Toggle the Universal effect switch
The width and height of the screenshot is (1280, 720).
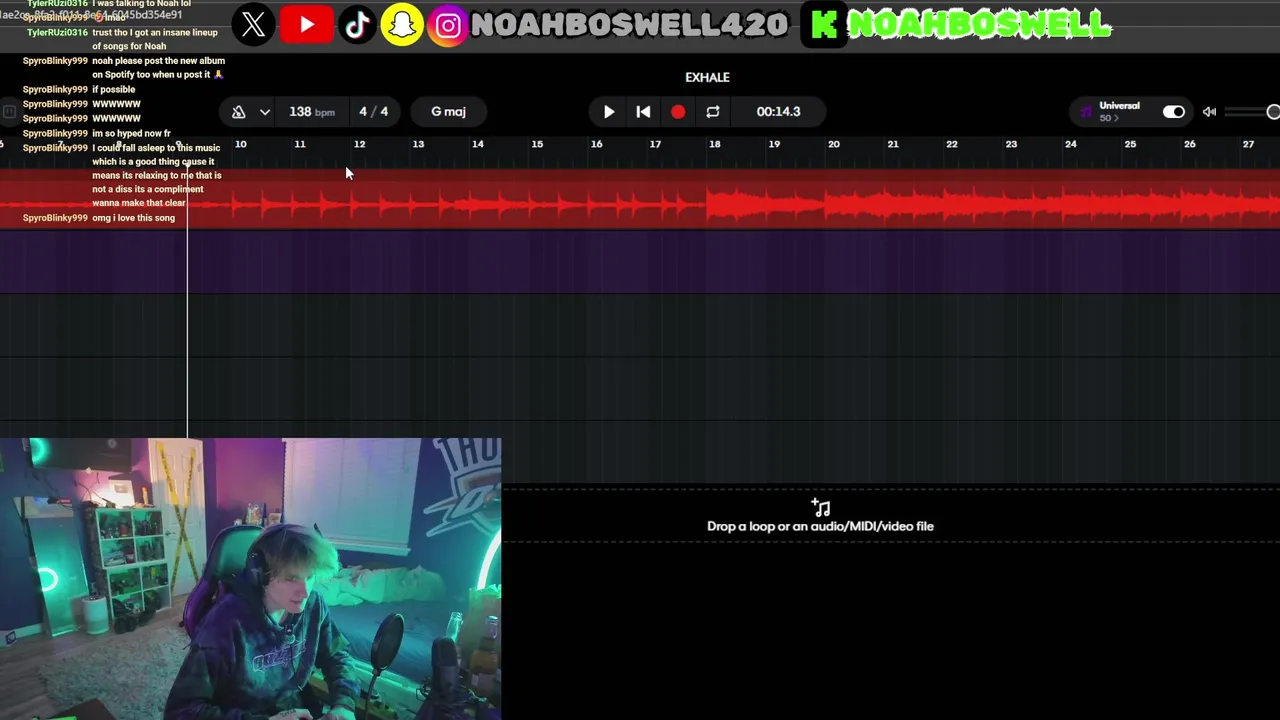[1174, 112]
